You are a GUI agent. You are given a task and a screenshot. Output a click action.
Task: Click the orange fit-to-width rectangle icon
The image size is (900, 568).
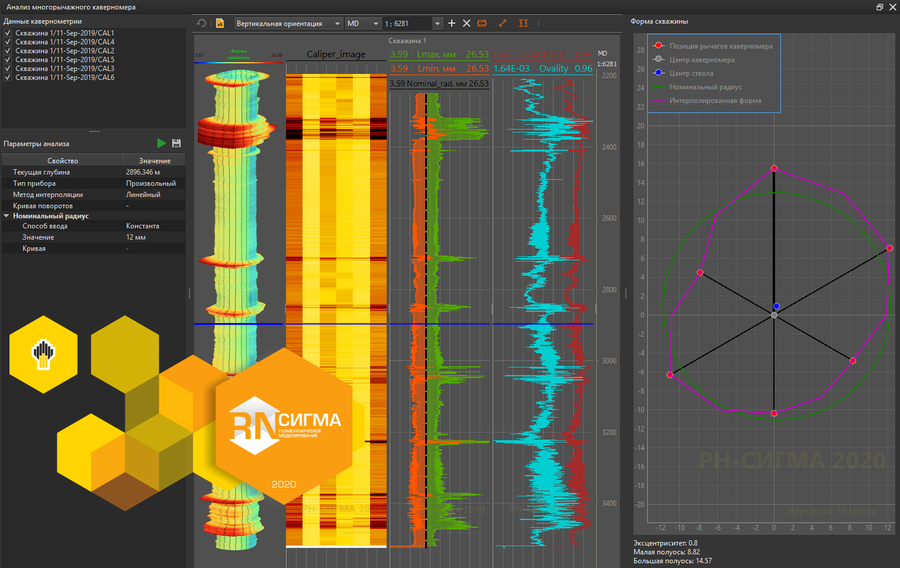tap(483, 22)
